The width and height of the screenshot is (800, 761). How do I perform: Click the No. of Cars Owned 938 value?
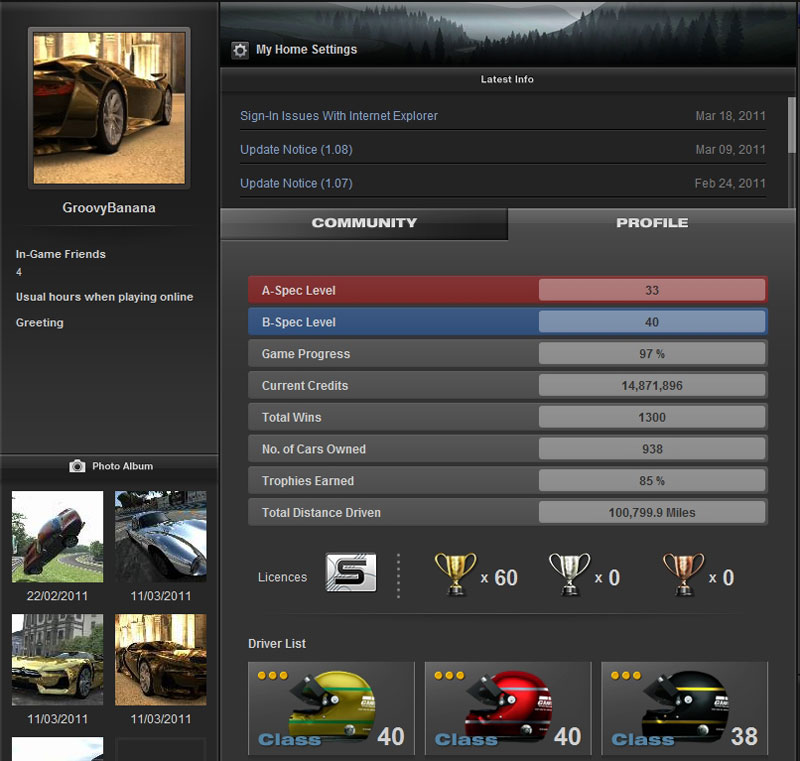tap(652, 449)
